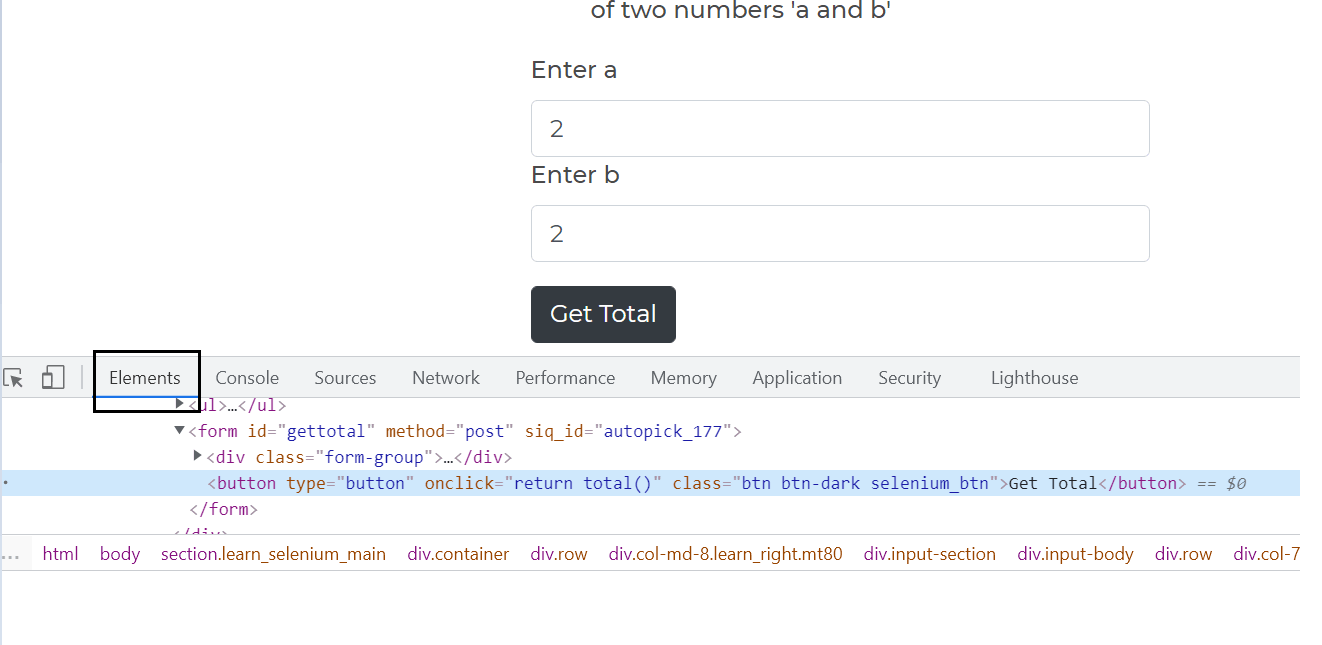Switch to the Console tab
This screenshot has width=1322, height=645.
[x=247, y=378]
